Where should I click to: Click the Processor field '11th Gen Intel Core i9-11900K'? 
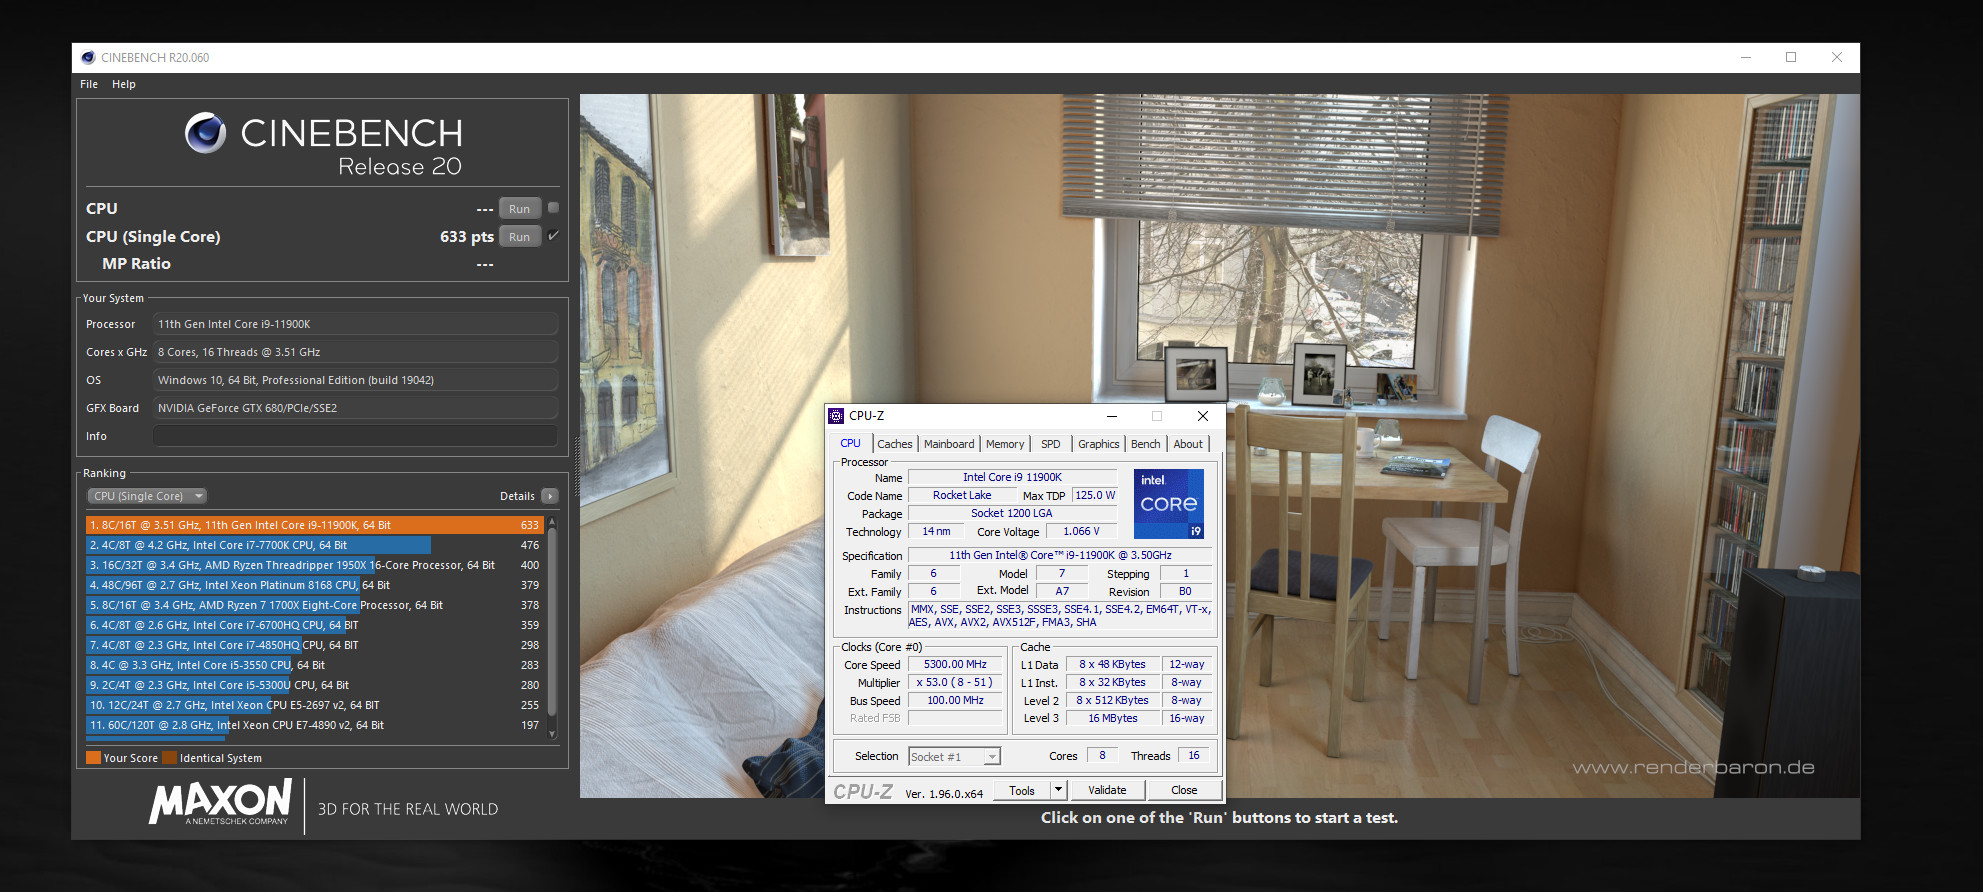click(x=355, y=324)
